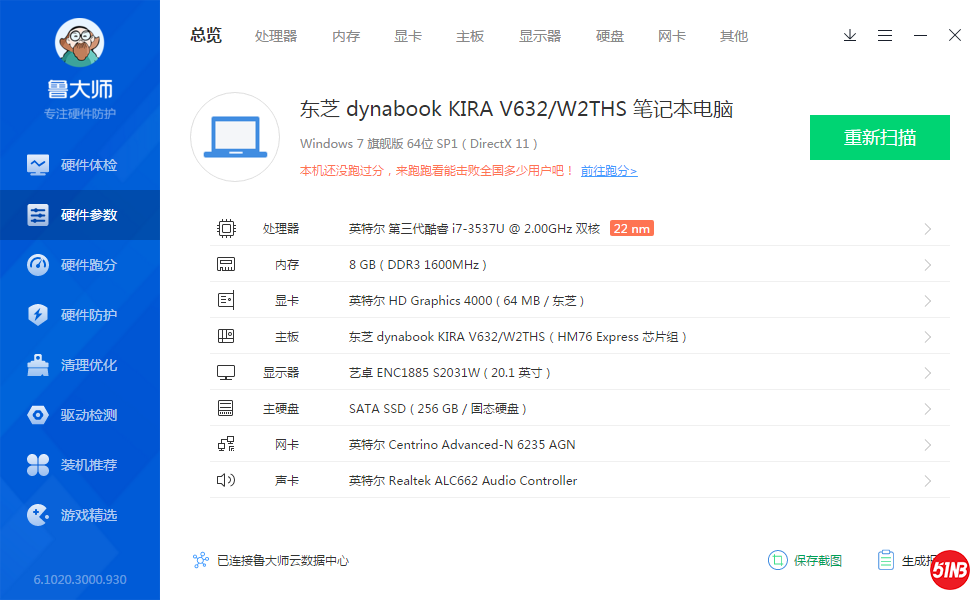
Task: Open the hamburger main menu icon
Action: click(x=885, y=36)
